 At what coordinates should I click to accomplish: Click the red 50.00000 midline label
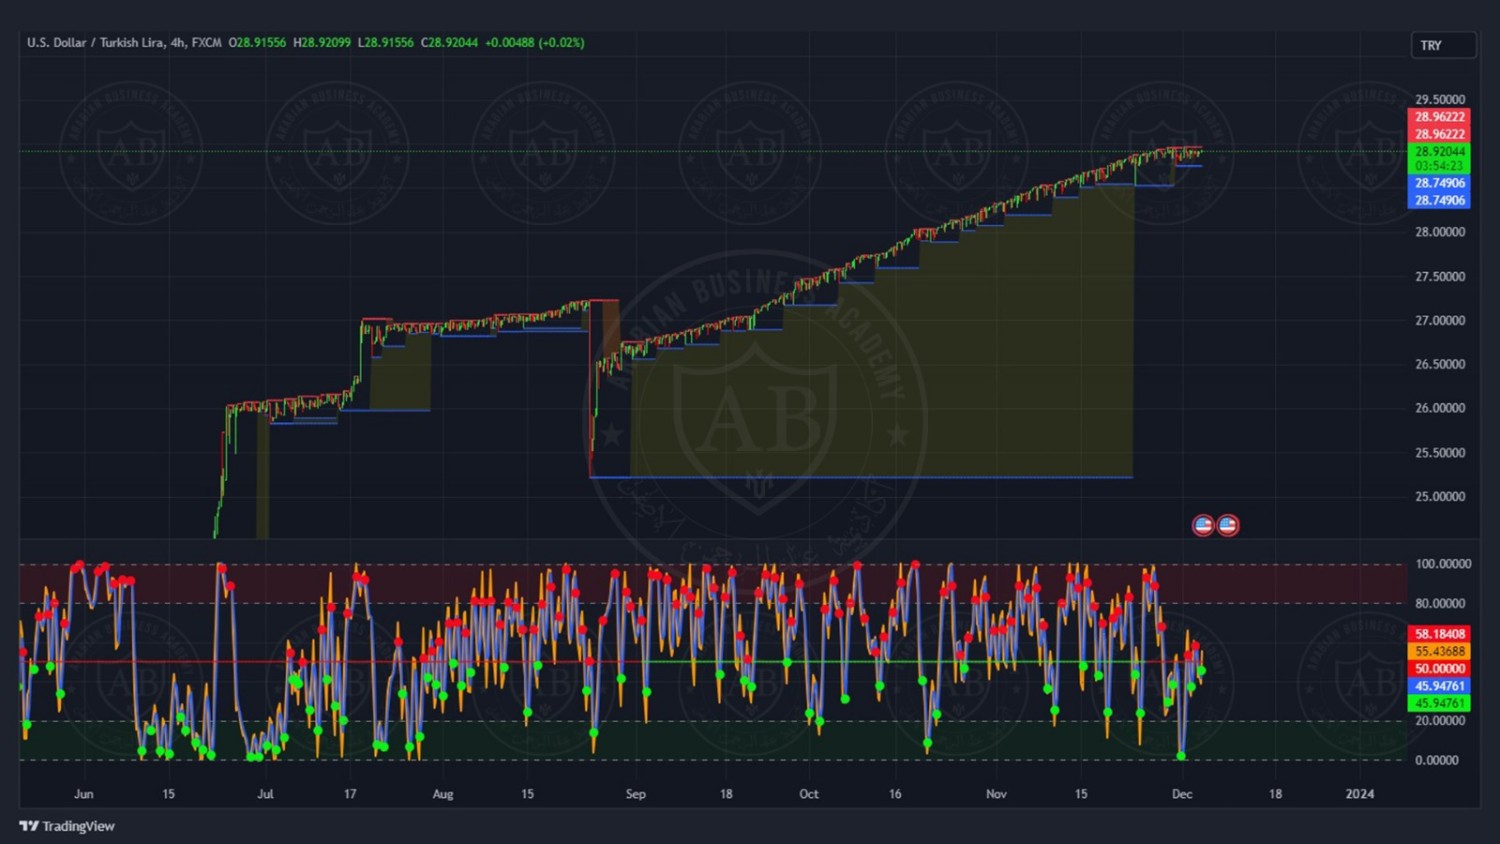[x=1439, y=669]
